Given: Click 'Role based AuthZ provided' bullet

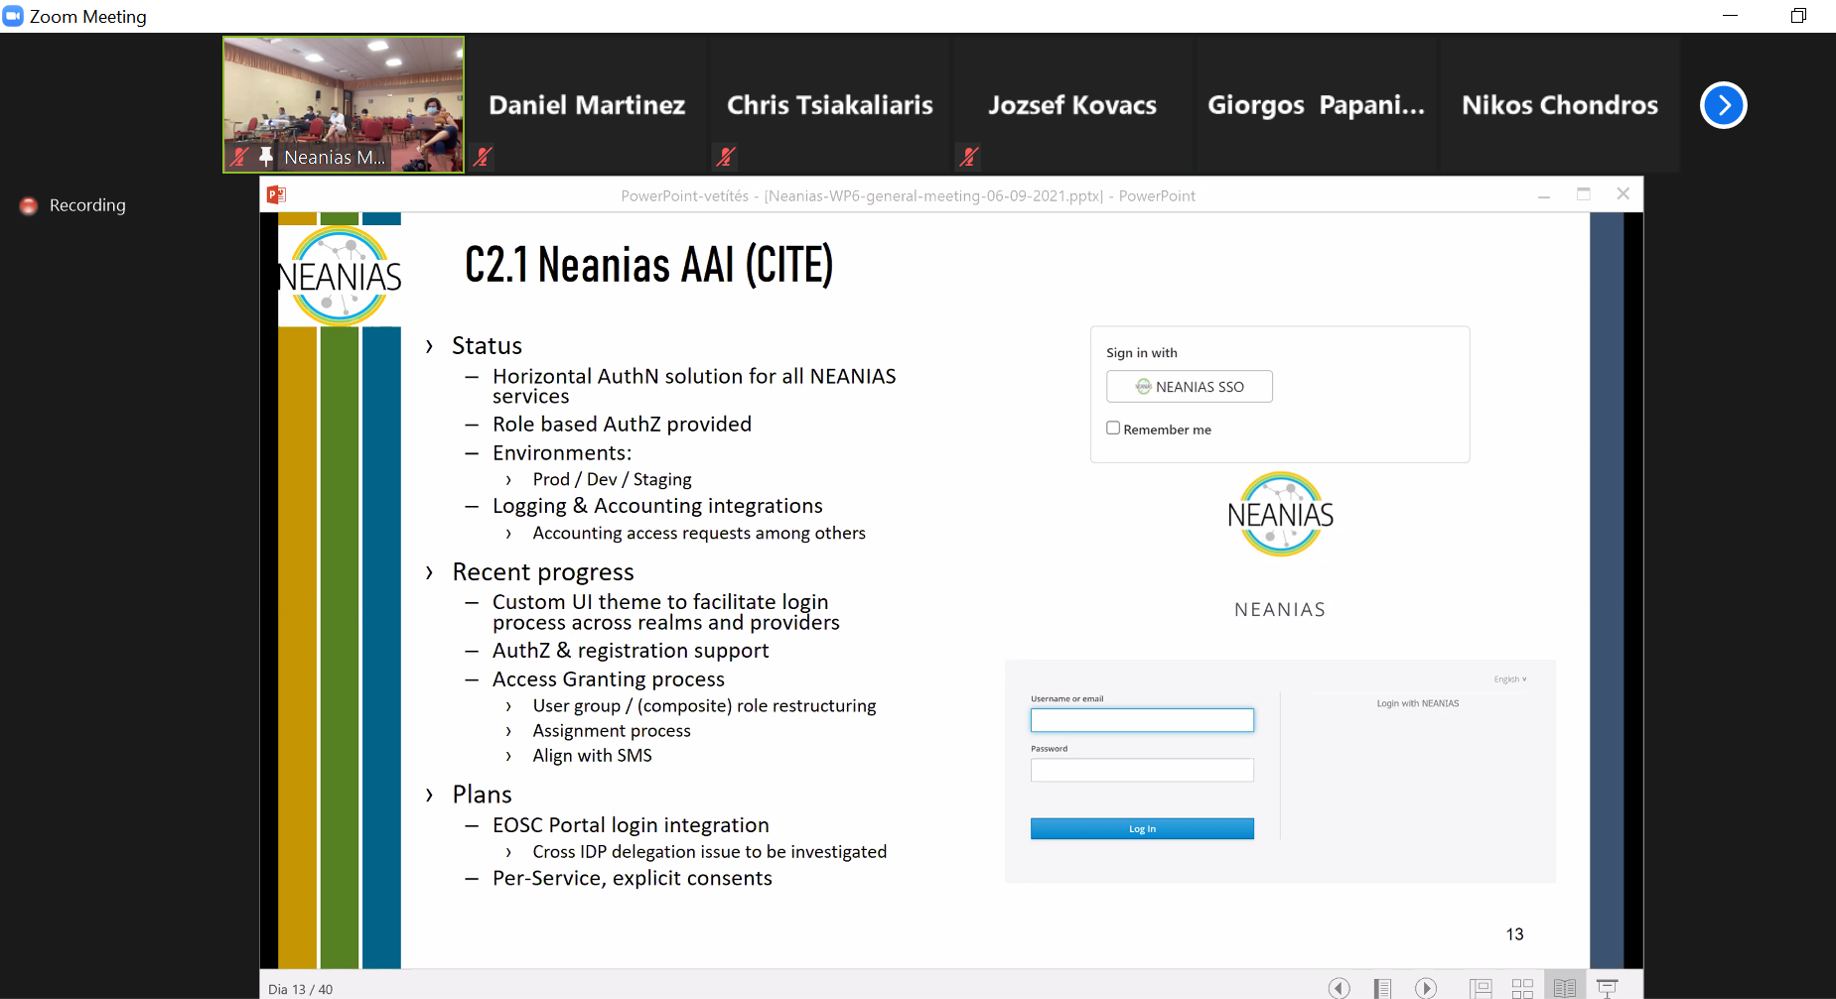Looking at the screenshot, I should [x=622, y=424].
